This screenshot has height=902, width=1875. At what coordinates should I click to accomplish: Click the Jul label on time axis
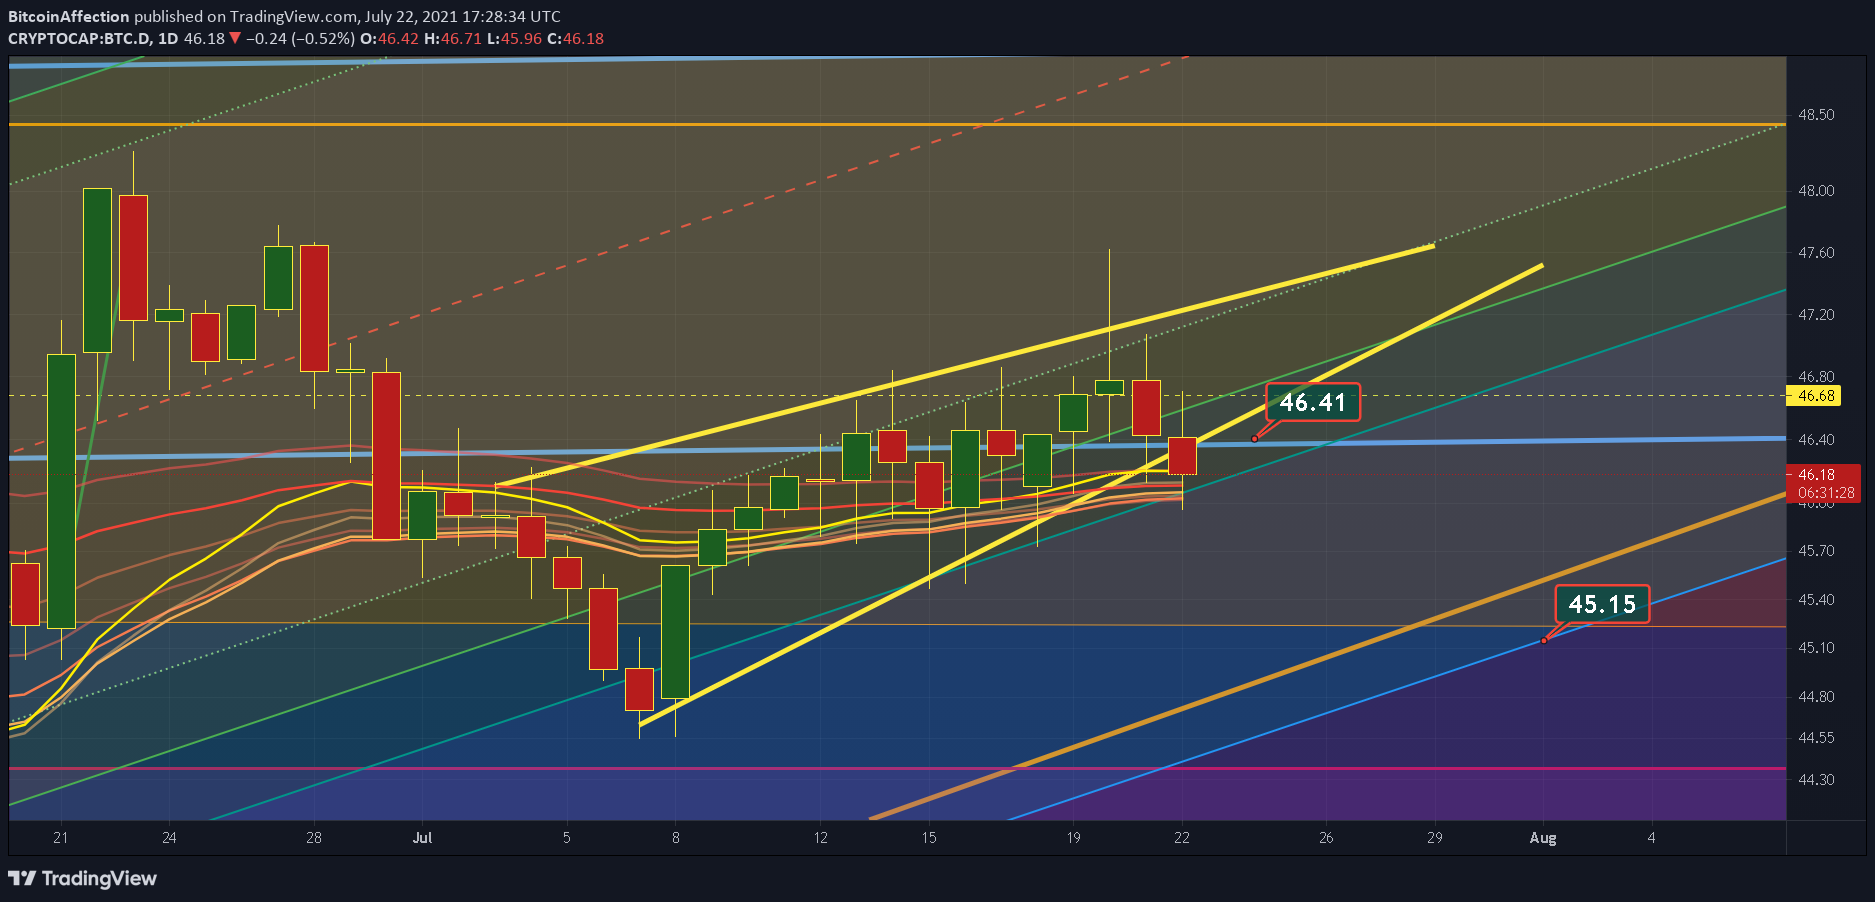[x=422, y=838]
